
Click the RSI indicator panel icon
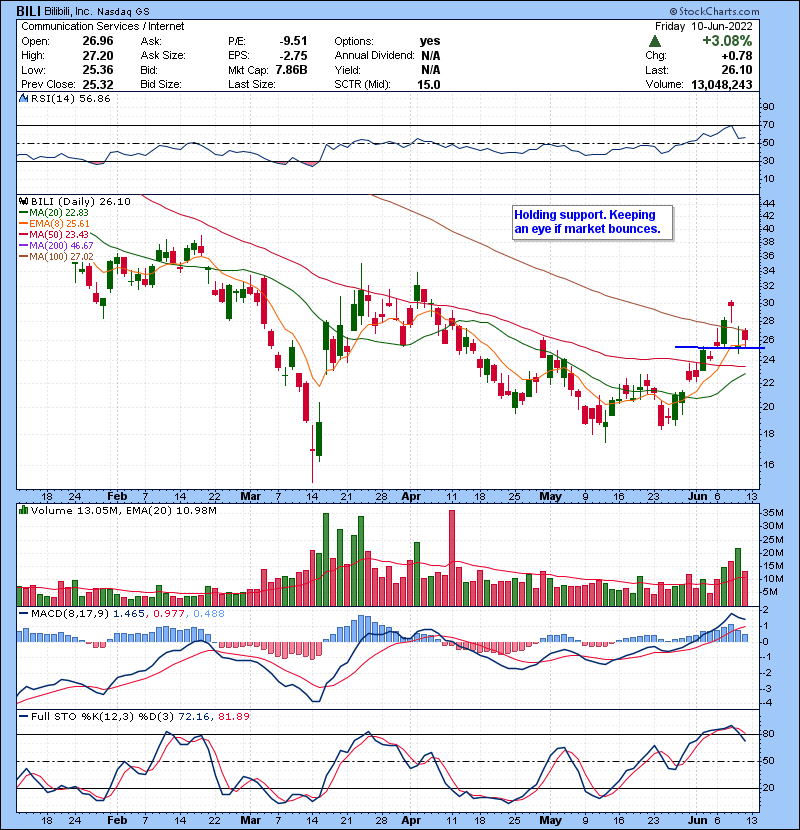click(23, 98)
